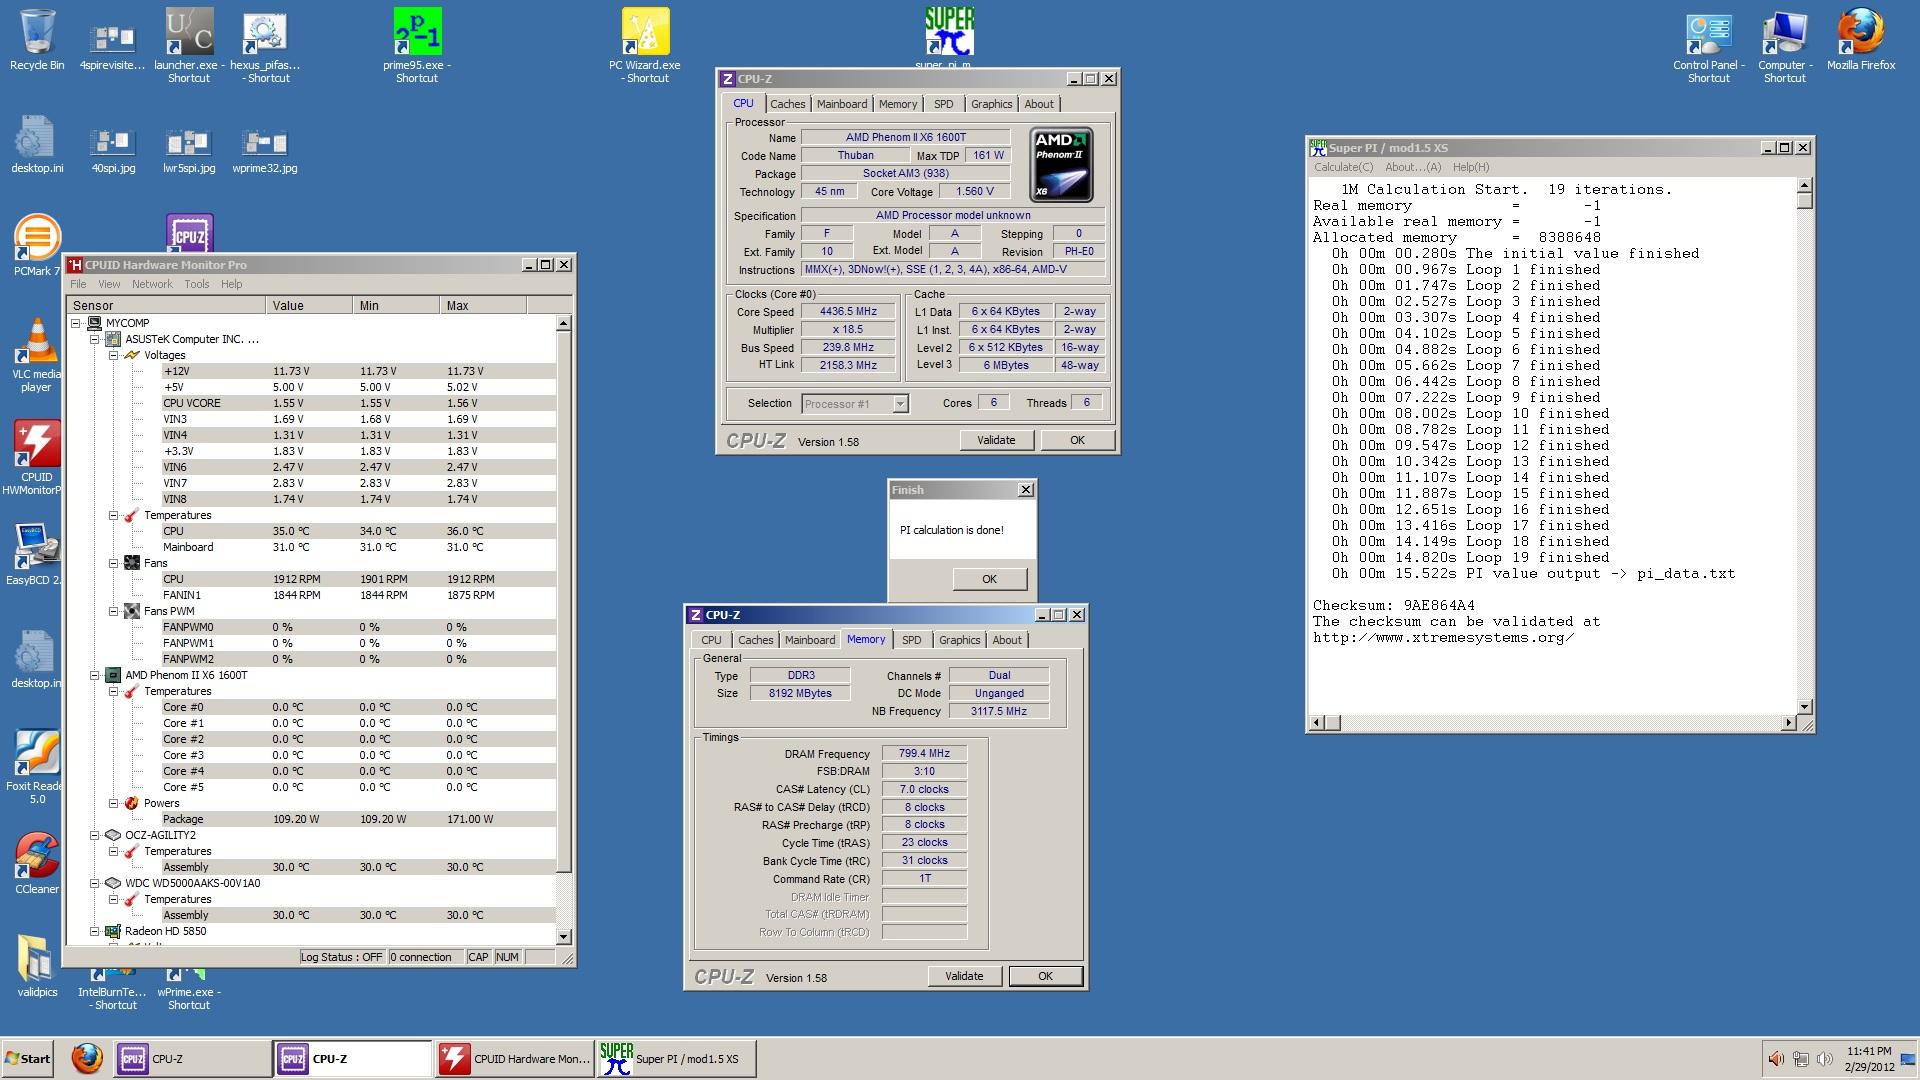Open Network menu in Hardware Monitor Pro
This screenshot has width=1920, height=1080.
[152, 284]
